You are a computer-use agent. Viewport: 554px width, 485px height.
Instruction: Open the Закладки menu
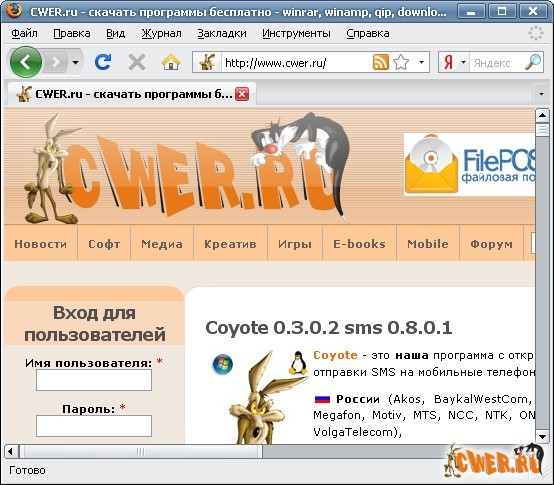(x=222, y=34)
